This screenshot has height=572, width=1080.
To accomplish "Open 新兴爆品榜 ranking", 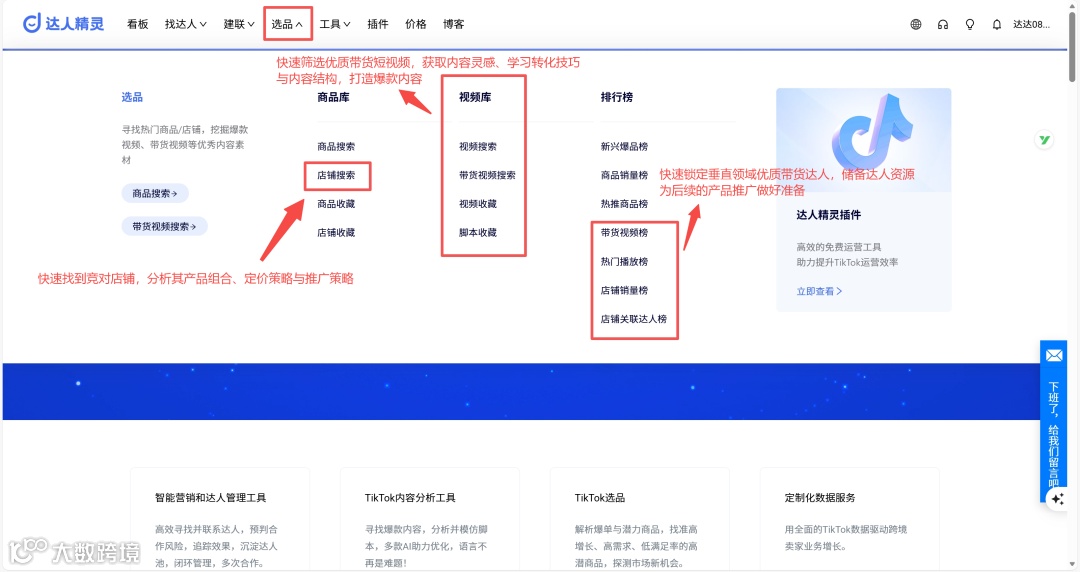I will (x=624, y=147).
